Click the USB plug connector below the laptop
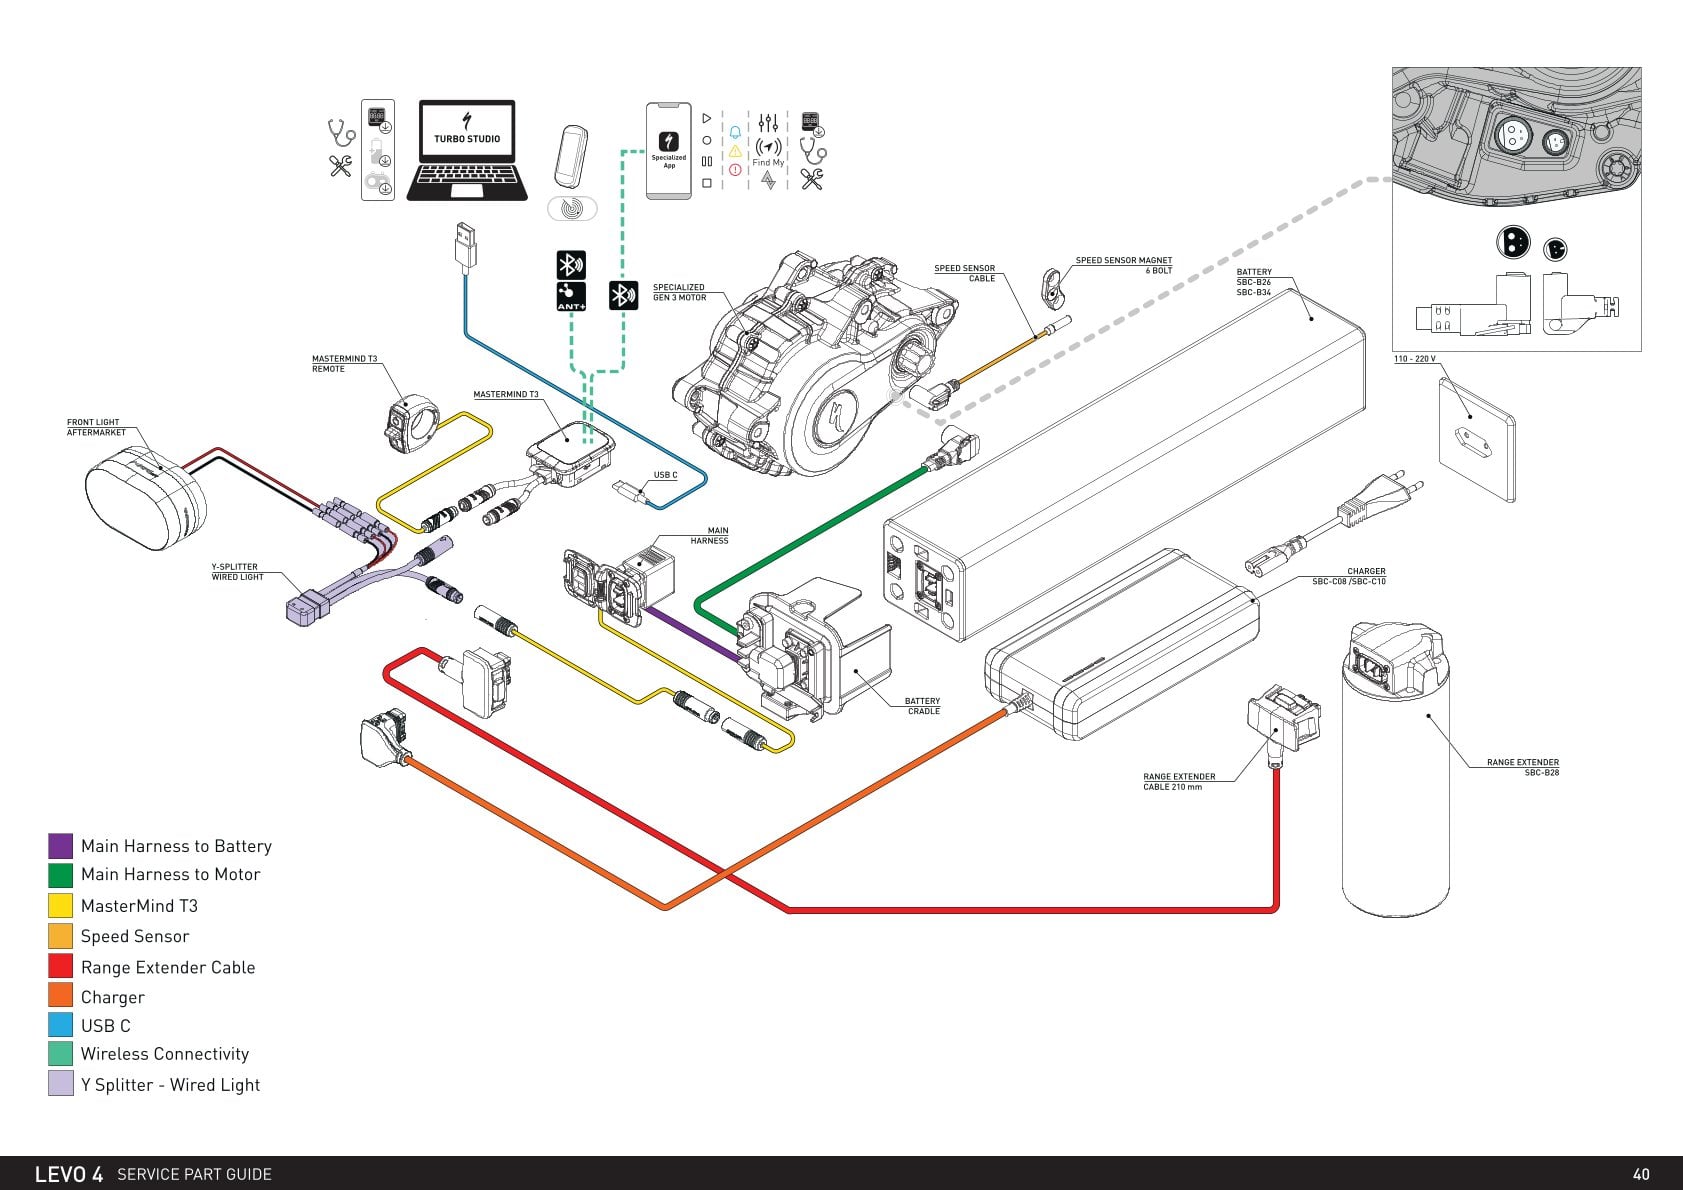 coord(465,247)
